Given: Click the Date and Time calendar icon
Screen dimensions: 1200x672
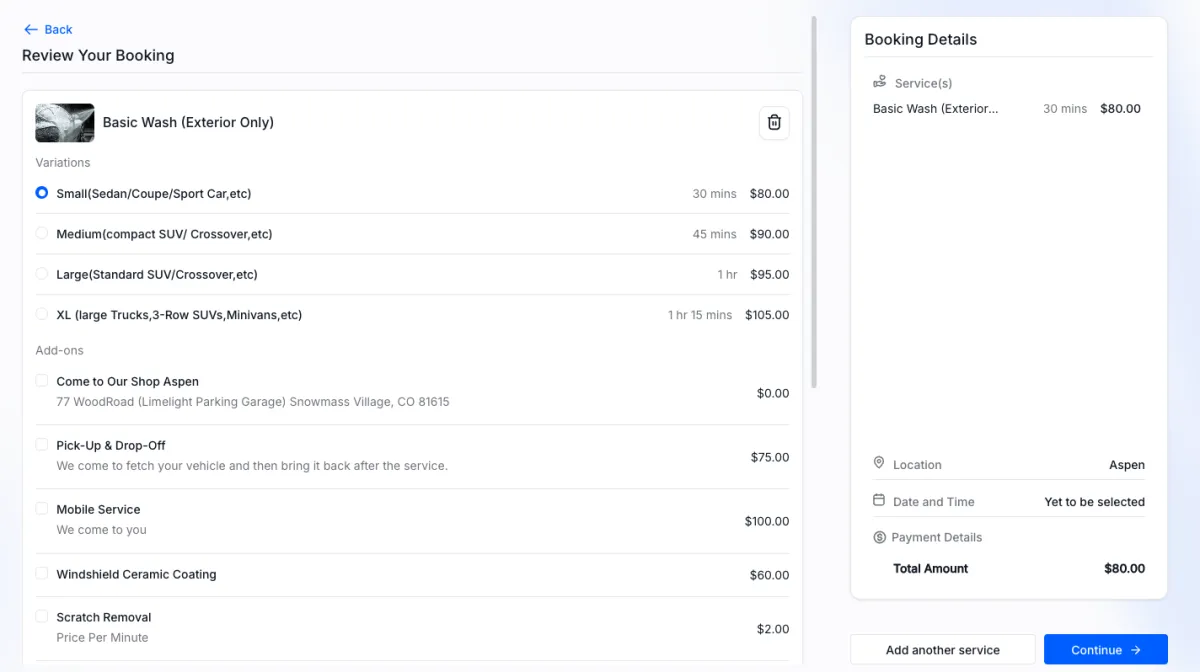Looking at the screenshot, I should click(879, 501).
